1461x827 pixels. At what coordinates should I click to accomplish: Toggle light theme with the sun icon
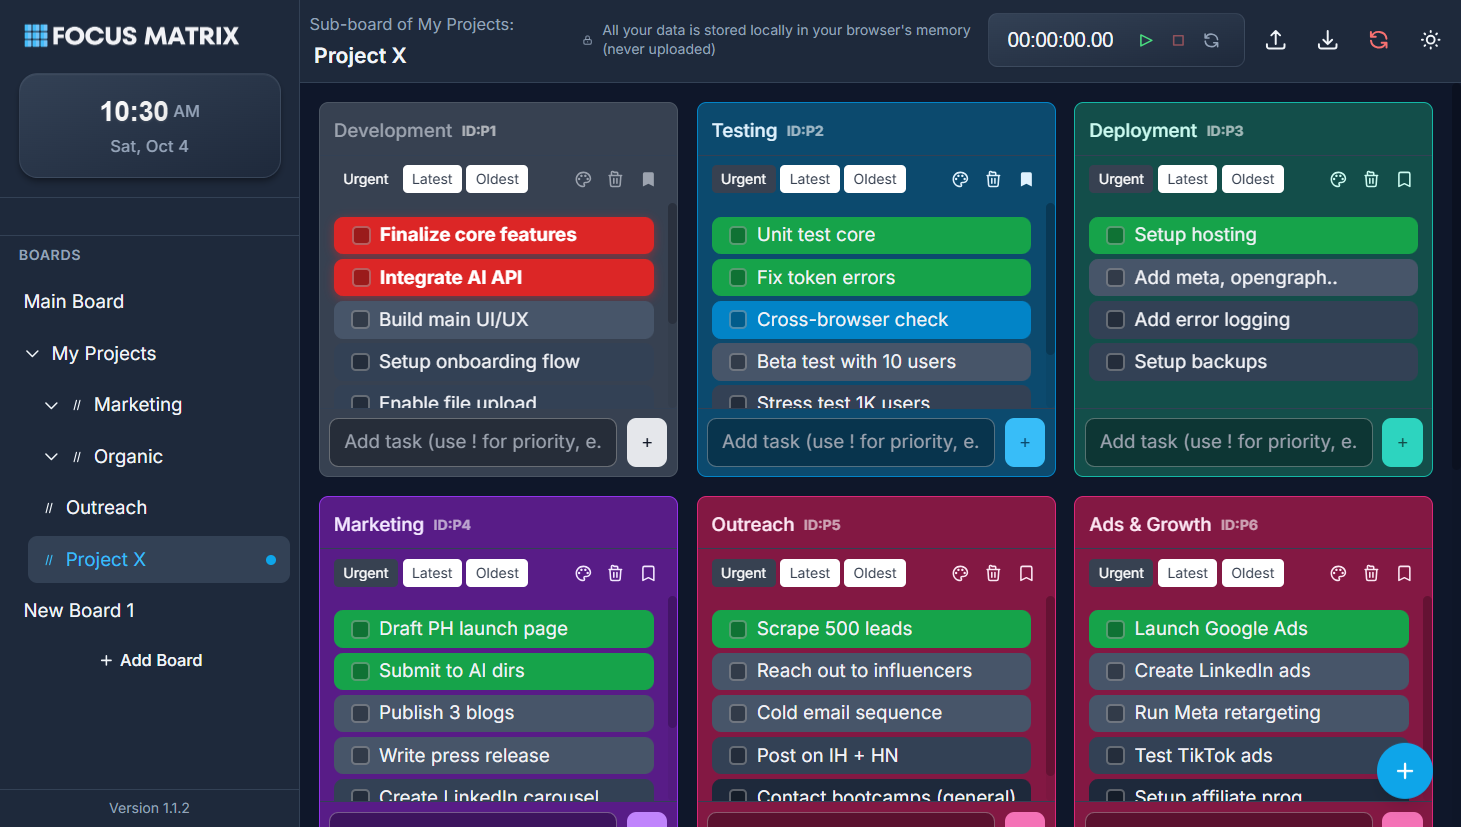point(1430,40)
